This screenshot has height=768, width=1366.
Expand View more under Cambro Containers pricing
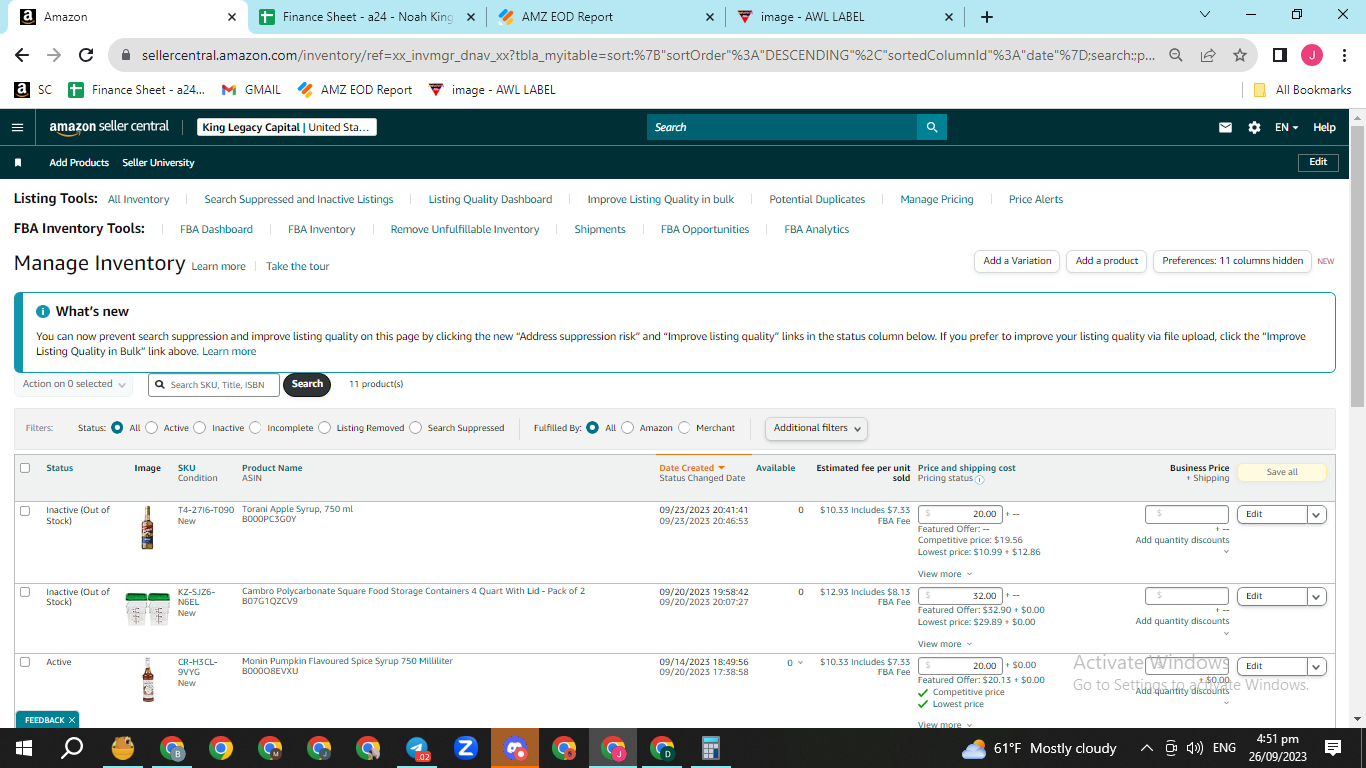(943, 644)
